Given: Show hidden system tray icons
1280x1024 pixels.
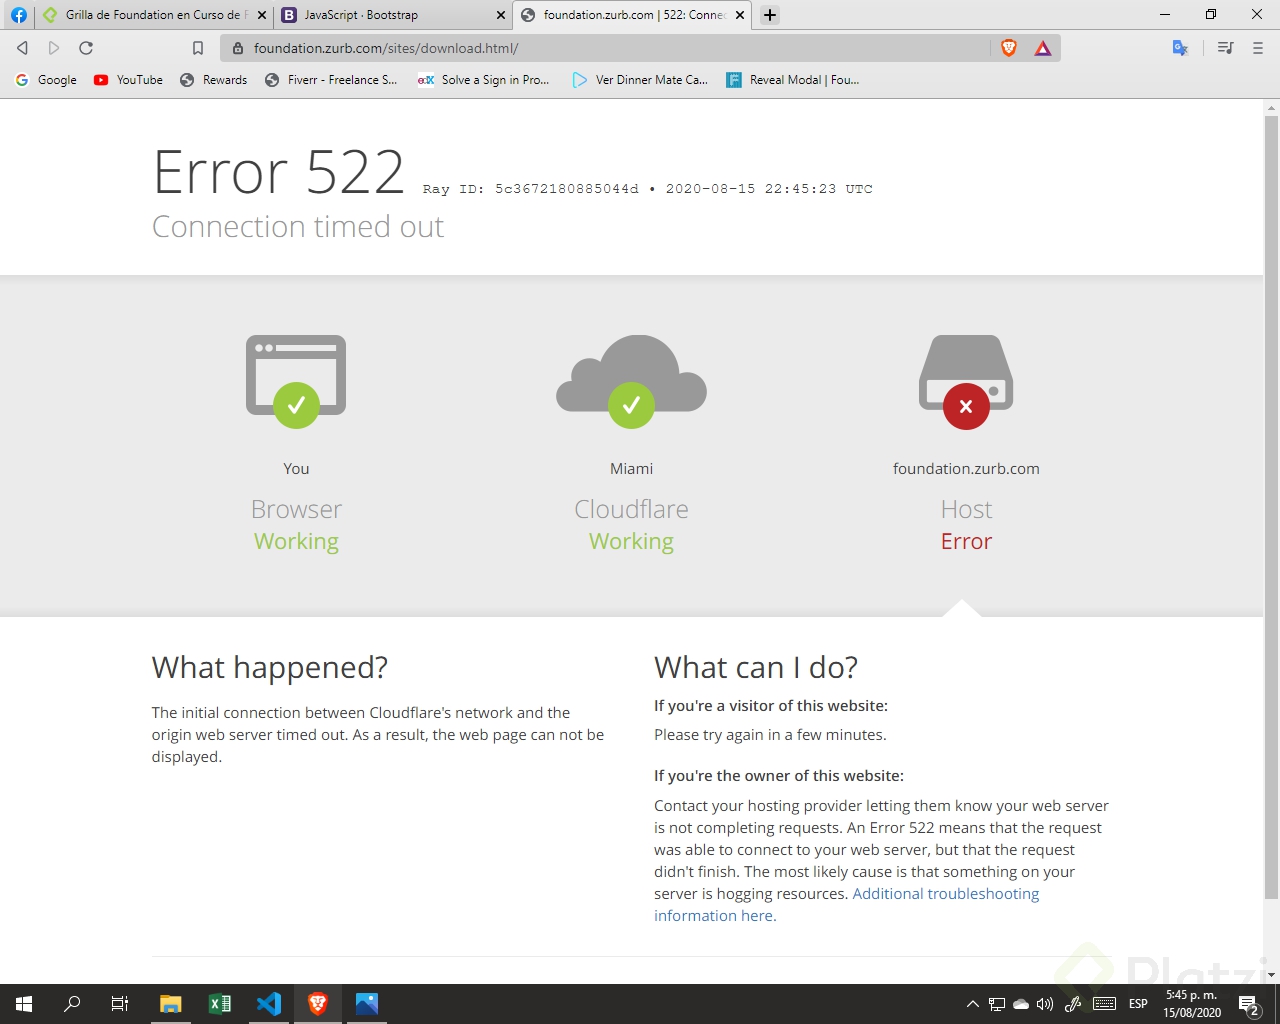Looking at the screenshot, I should tap(972, 1004).
